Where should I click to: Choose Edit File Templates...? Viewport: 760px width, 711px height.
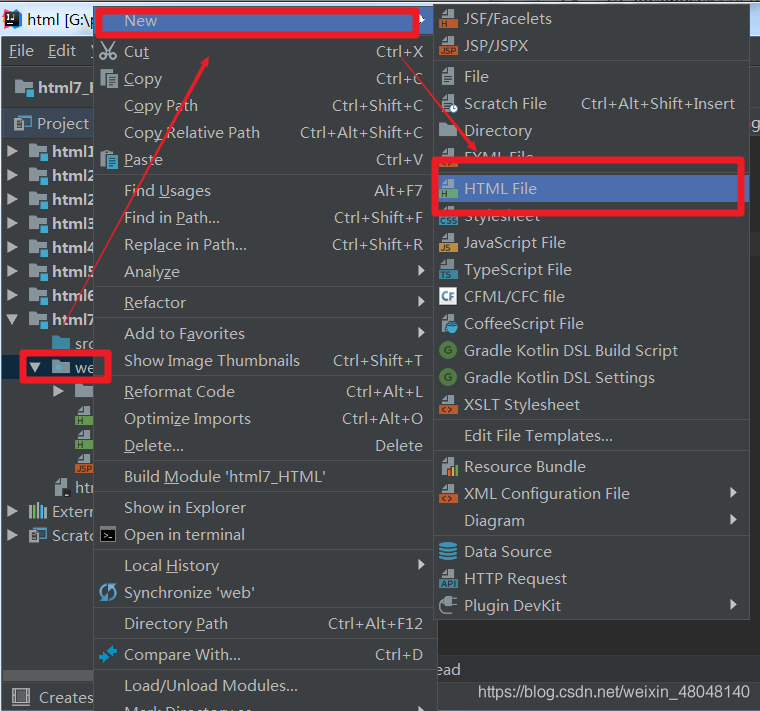(x=591, y=436)
